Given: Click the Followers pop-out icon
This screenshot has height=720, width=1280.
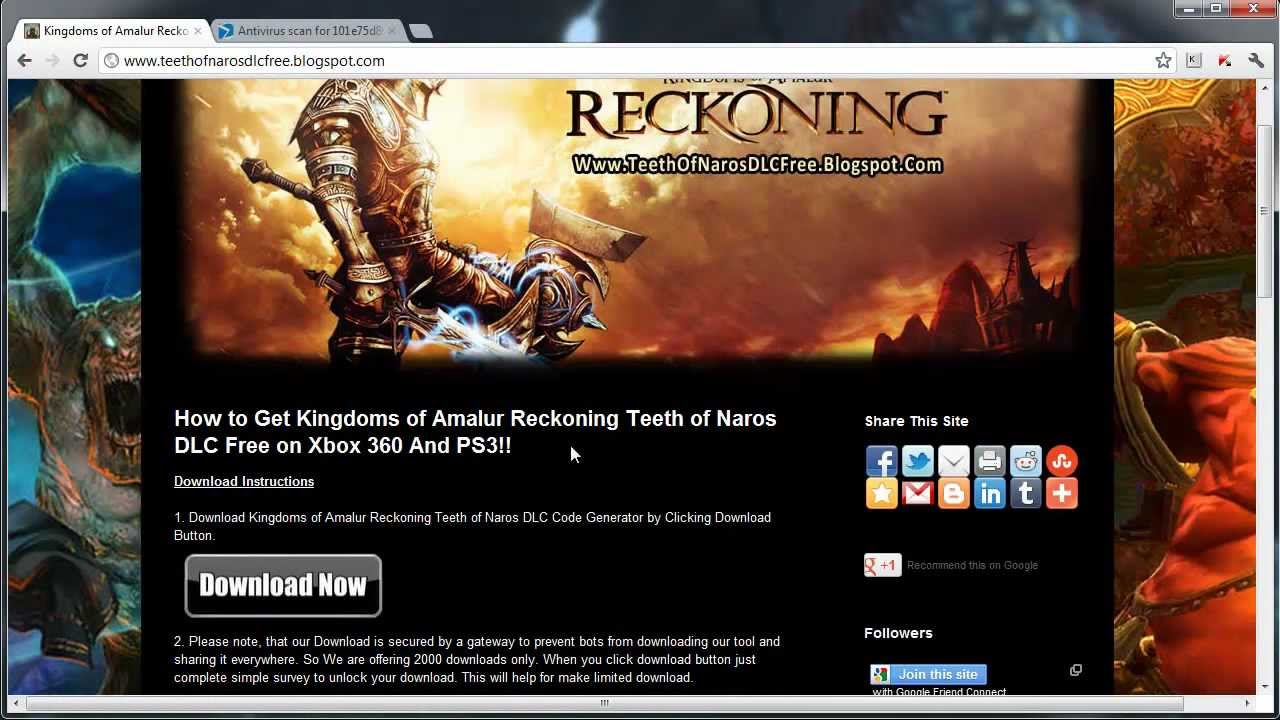Looking at the screenshot, I should click(1076, 670).
